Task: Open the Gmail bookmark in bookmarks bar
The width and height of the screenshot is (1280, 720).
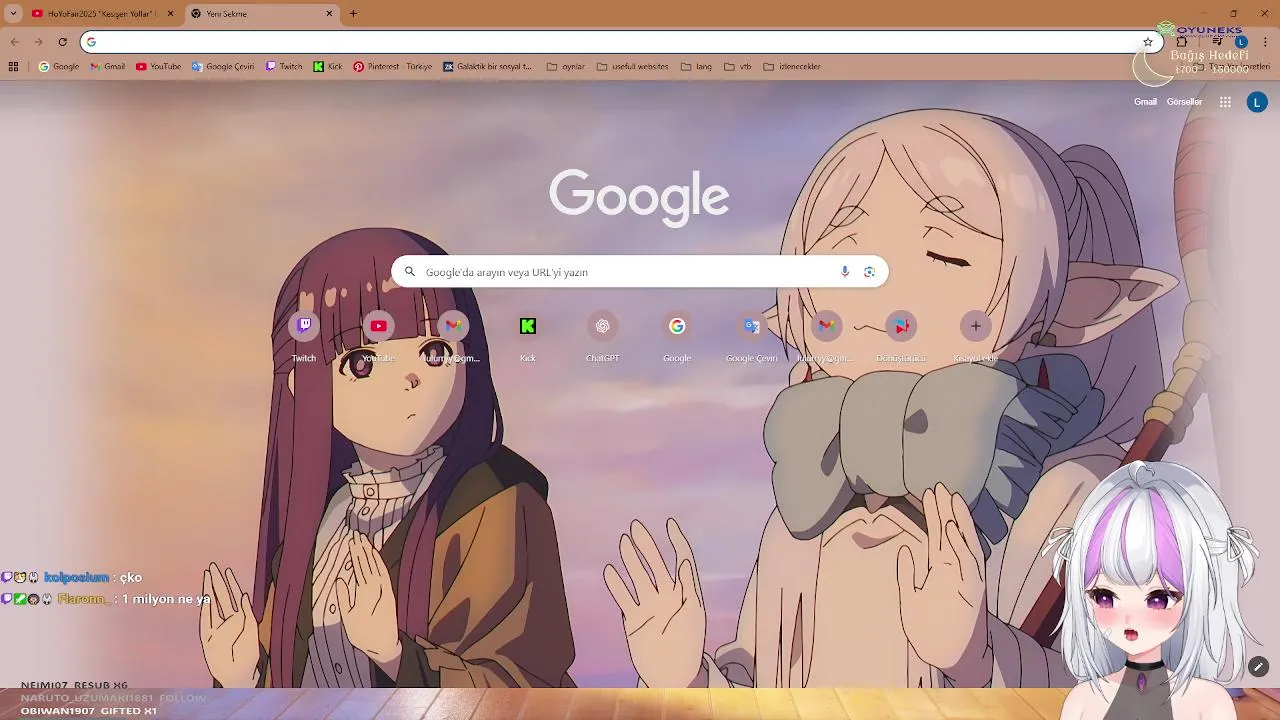Action: [x=108, y=67]
